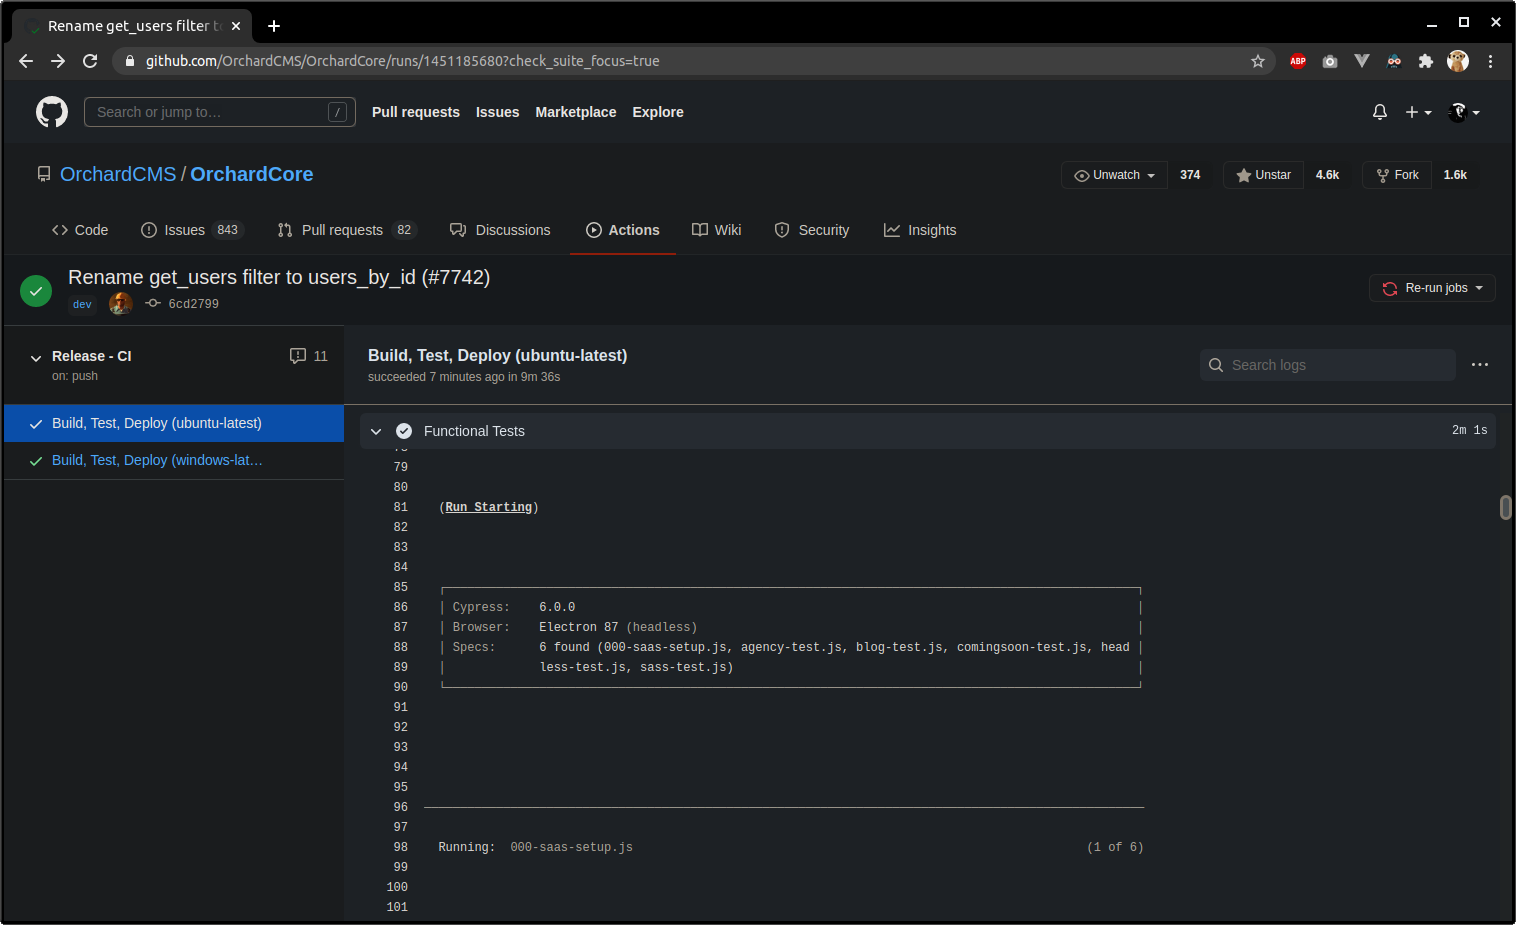View site information lock icon
1516x925 pixels.
129,61
